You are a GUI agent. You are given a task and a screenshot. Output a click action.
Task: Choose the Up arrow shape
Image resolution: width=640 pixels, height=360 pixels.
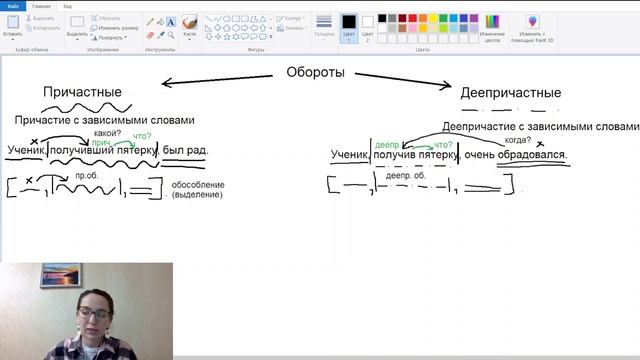pyautogui.click(x=262, y=28)
